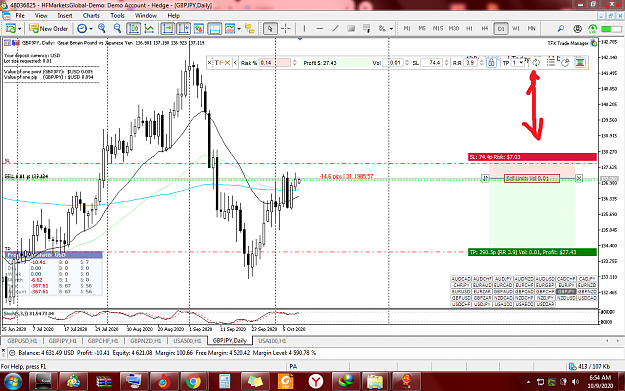Open the Help menu
Viewport: 625px width, 391px height.
173,16
